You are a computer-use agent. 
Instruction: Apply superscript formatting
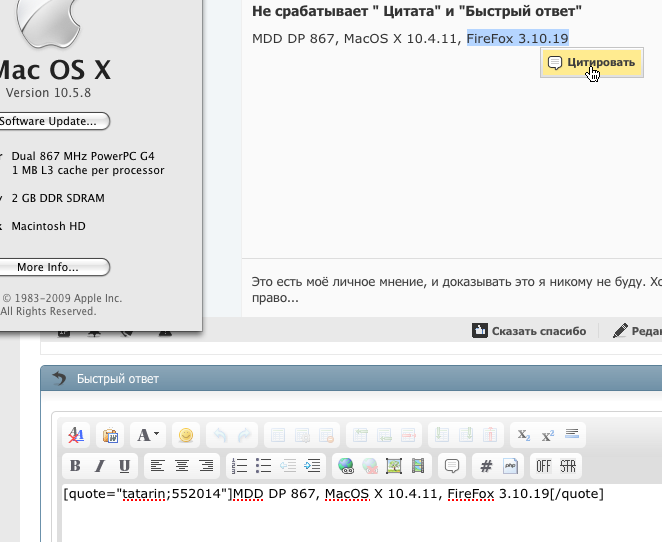click(x=548, y=435)
